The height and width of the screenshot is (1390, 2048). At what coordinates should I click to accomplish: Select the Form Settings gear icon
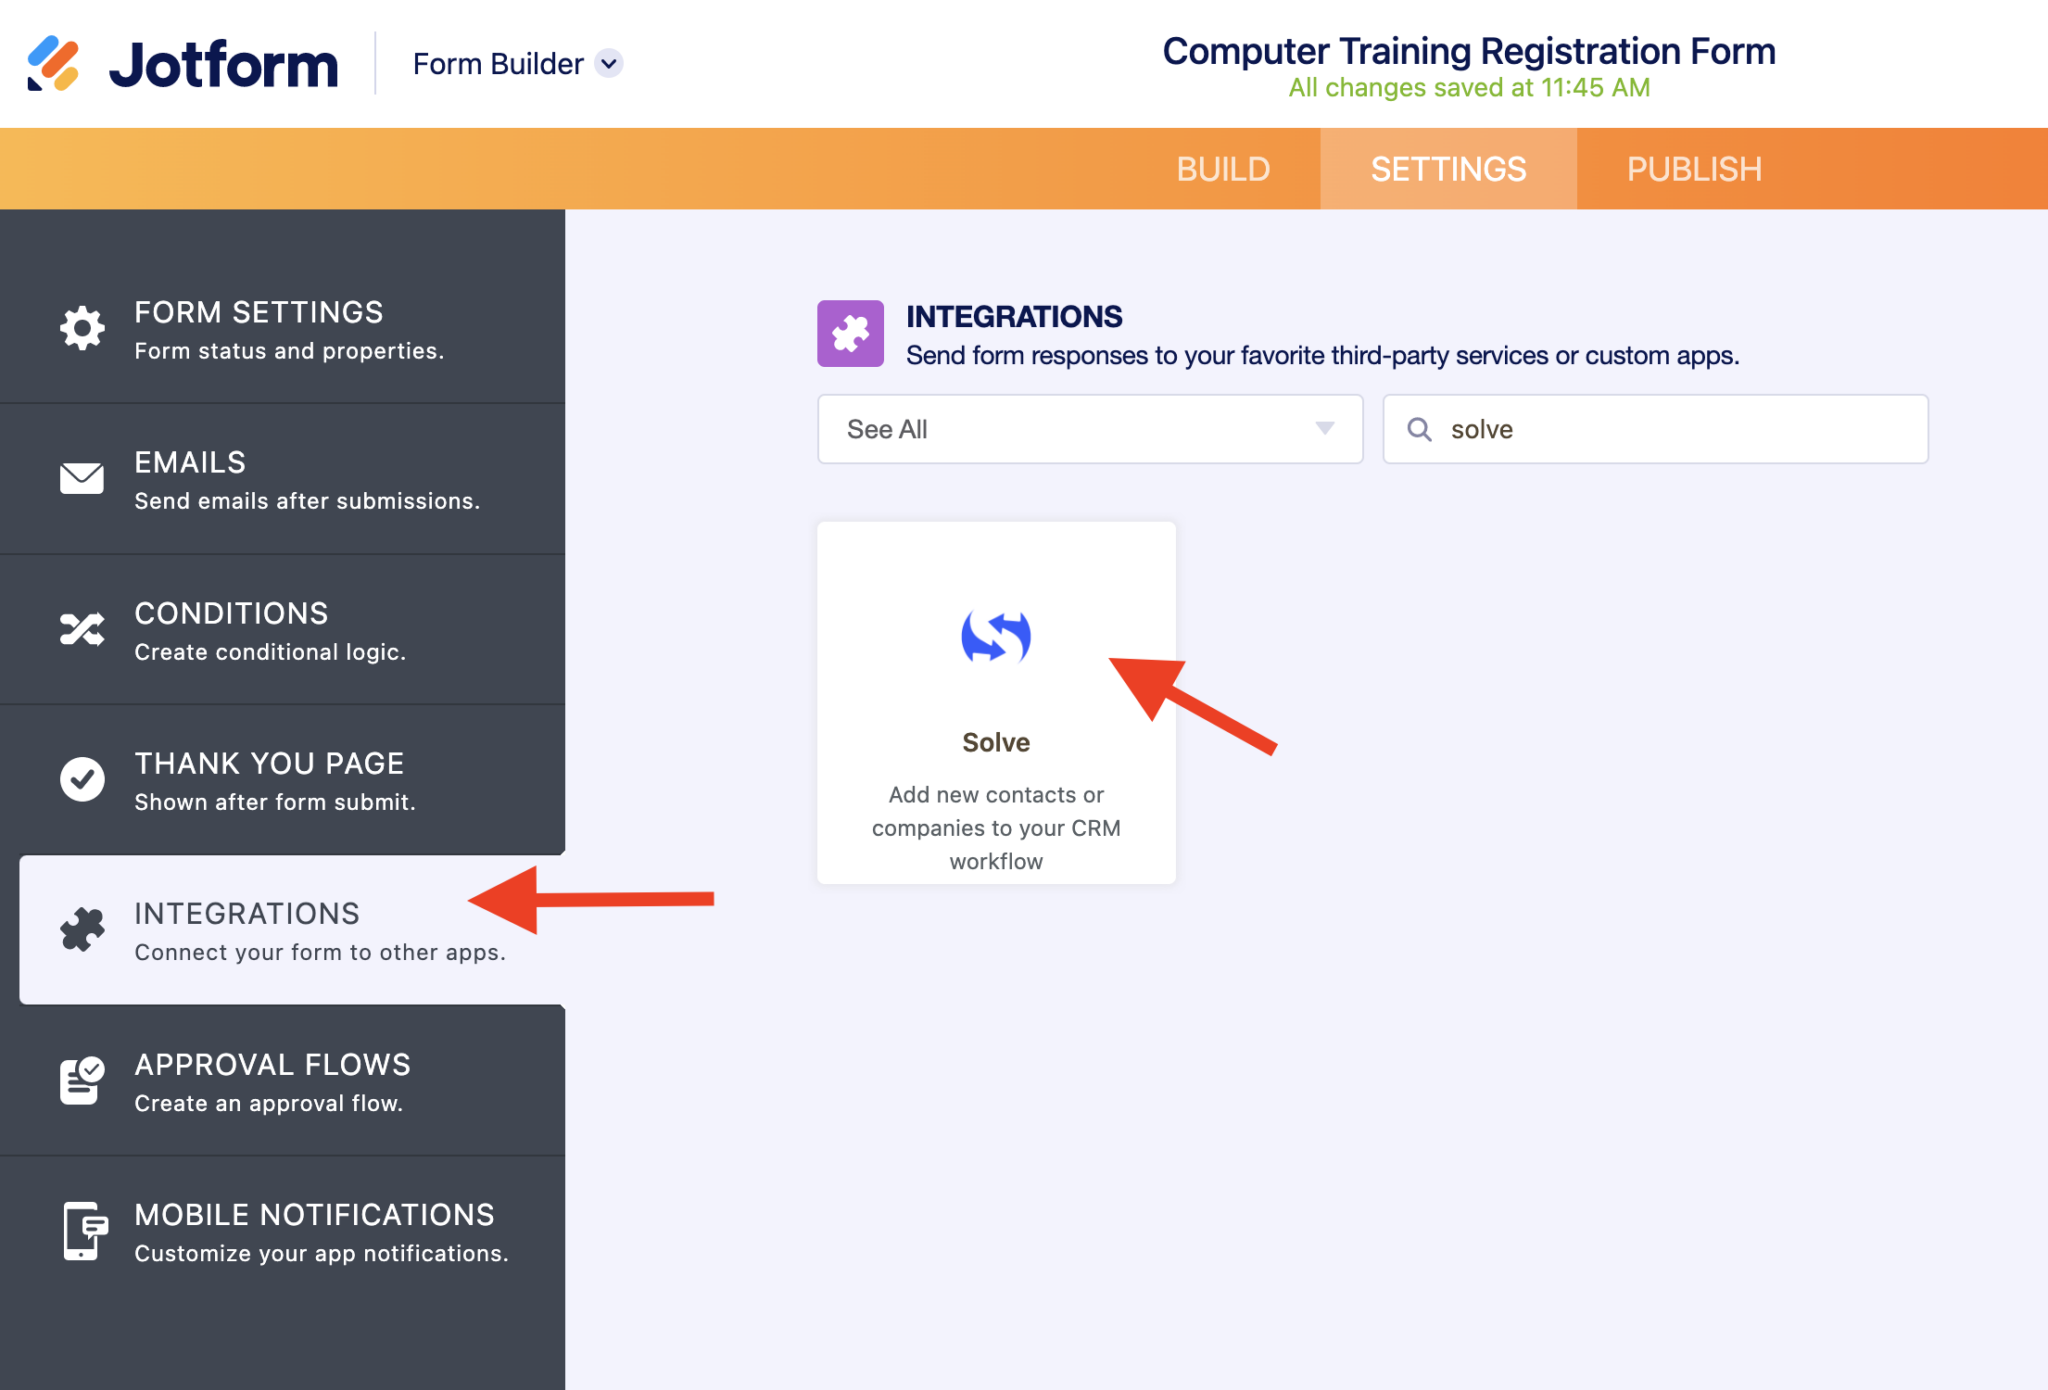[81, 328]
